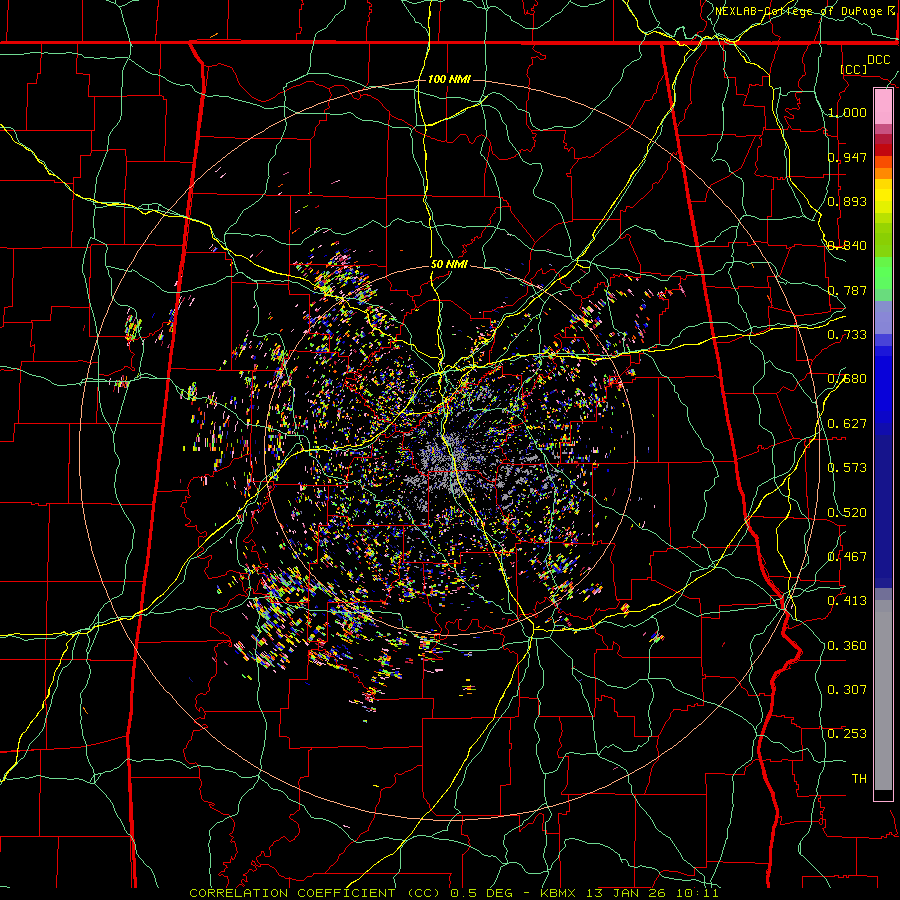900x900 pixels.
Task: Select the 0.413 legend value
Action: pyautogui.click(x=848, y=601)
